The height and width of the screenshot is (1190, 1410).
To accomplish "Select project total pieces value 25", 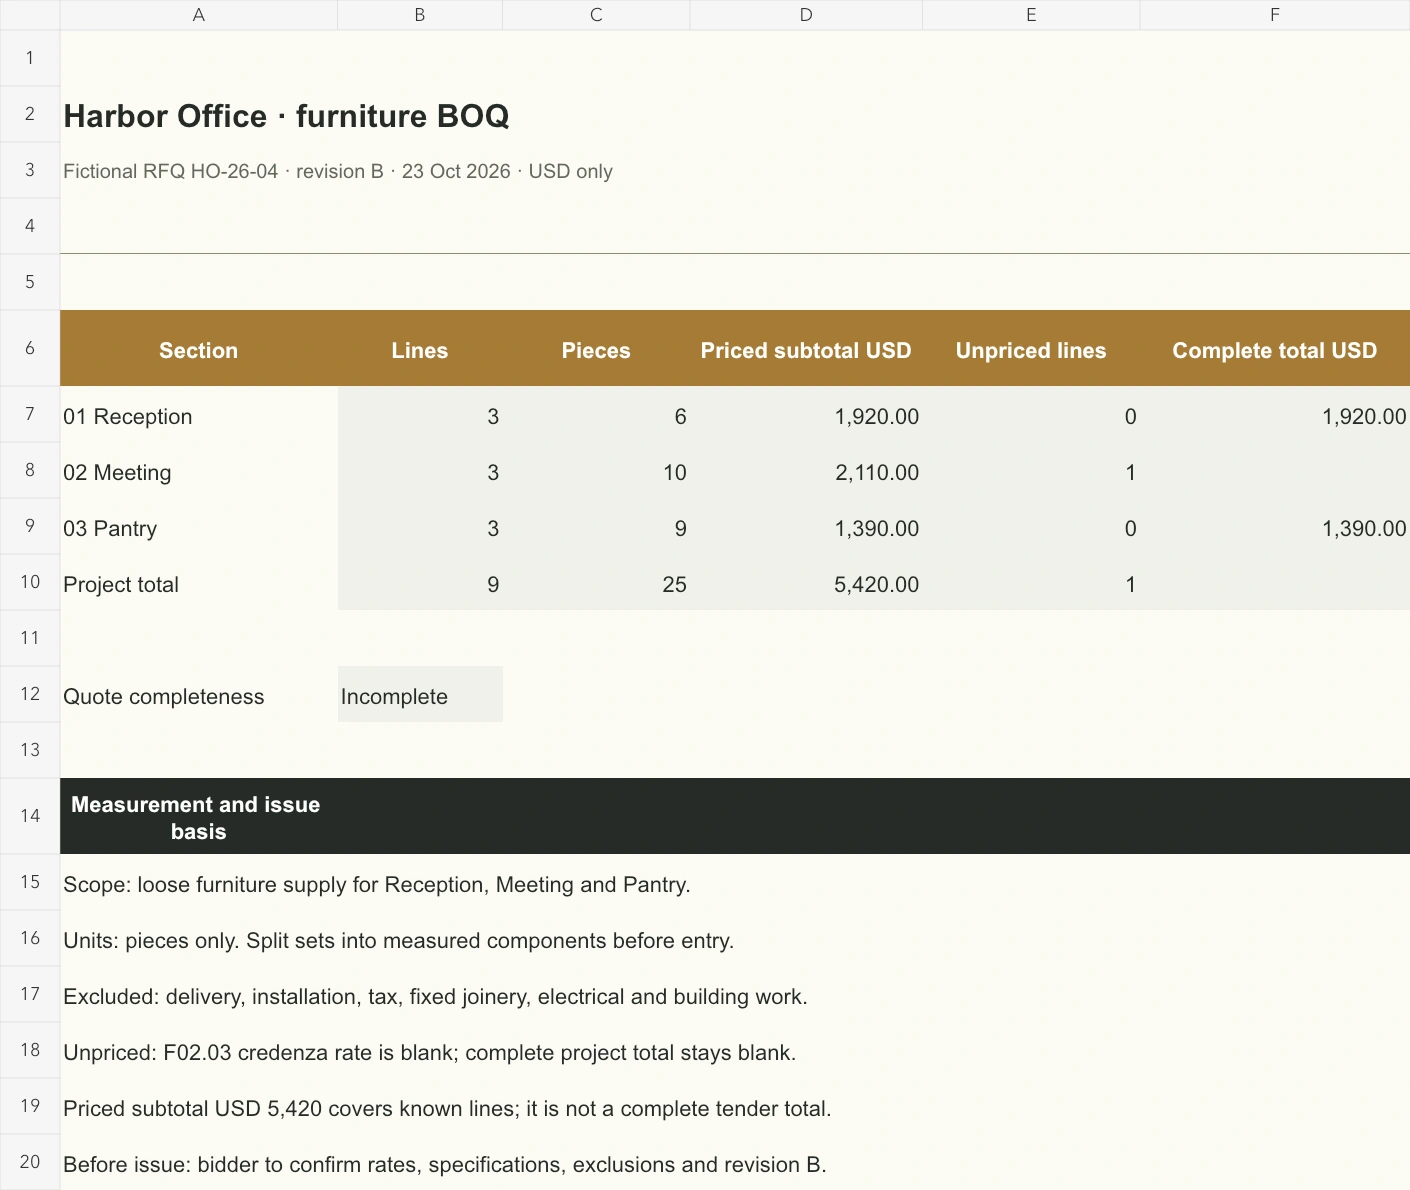I will pyautogui.click(x=596, y=582).
